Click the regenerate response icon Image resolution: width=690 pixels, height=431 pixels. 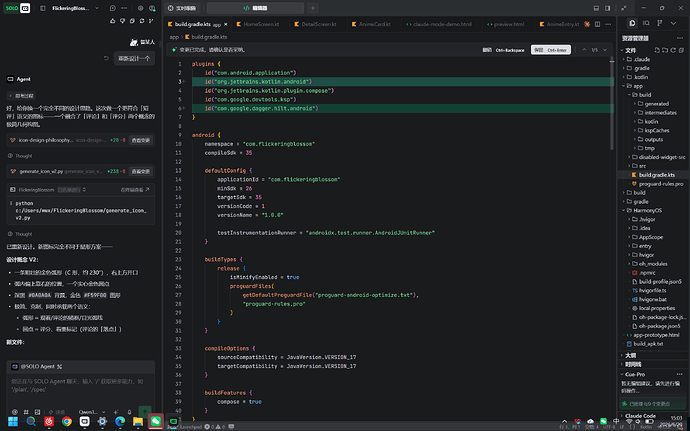coord(142,21)
